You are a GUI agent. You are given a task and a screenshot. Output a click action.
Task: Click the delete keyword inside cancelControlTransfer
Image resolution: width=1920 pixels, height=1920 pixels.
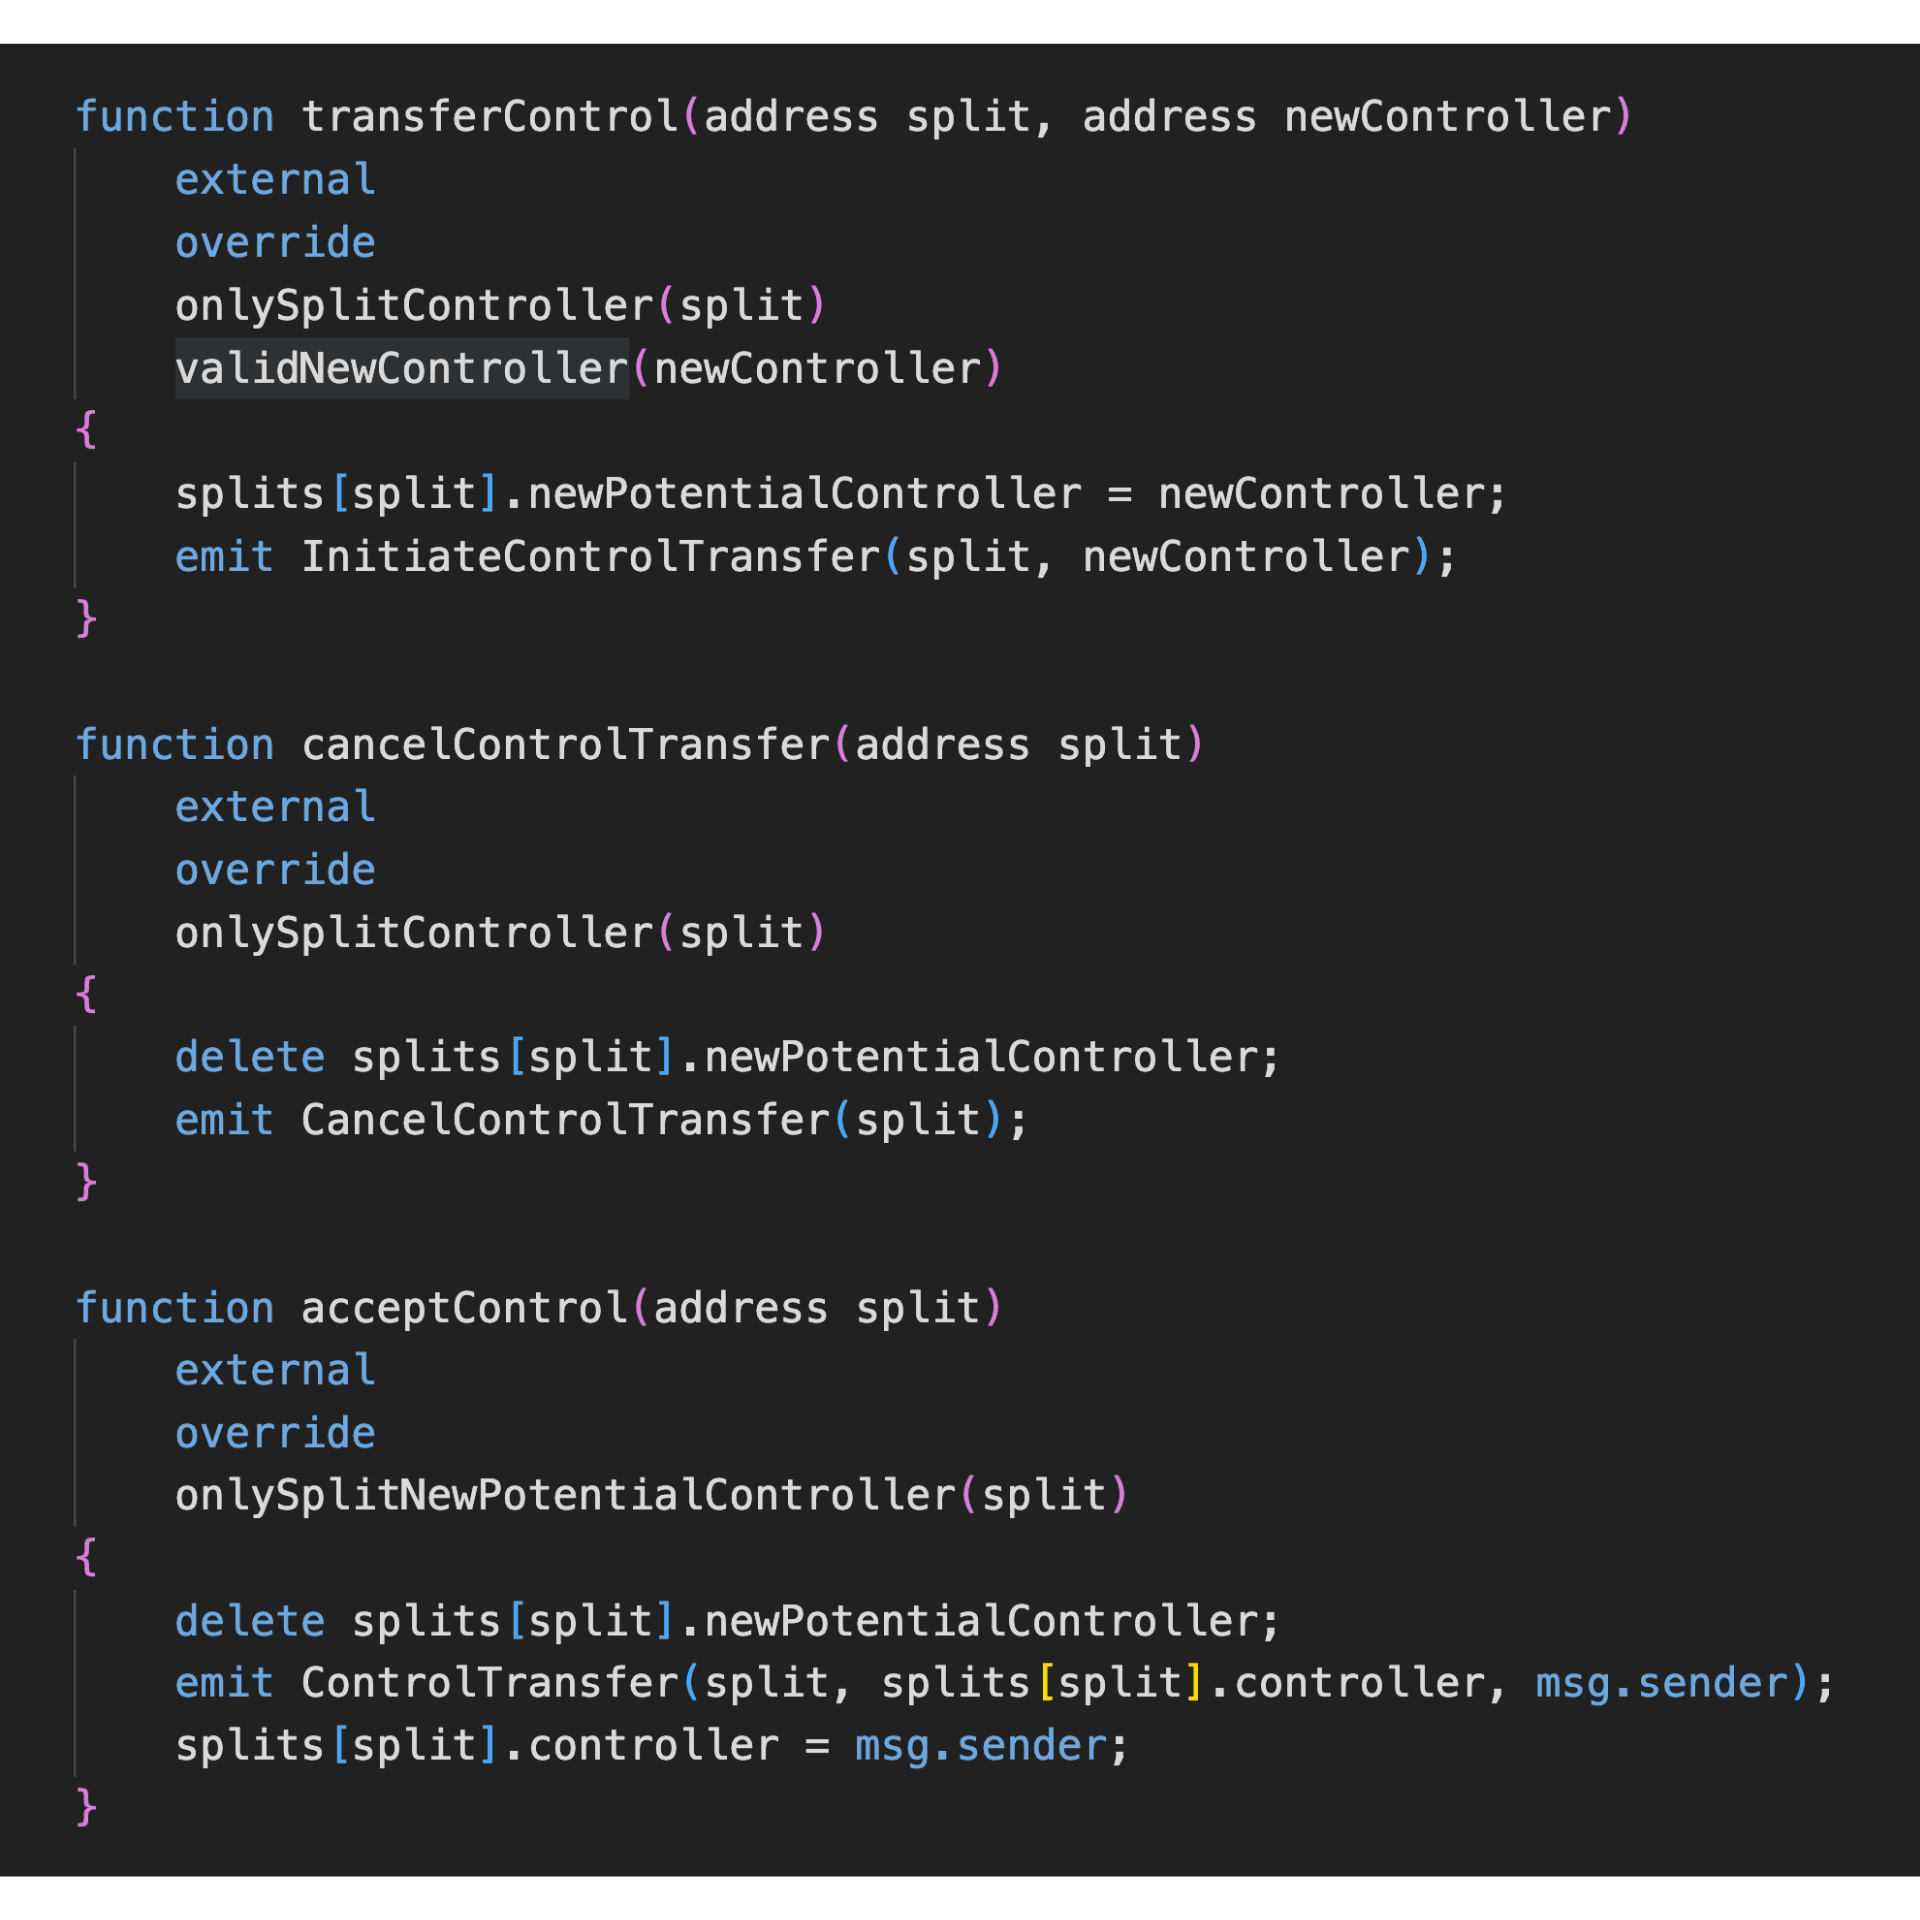pos(250,1058)
